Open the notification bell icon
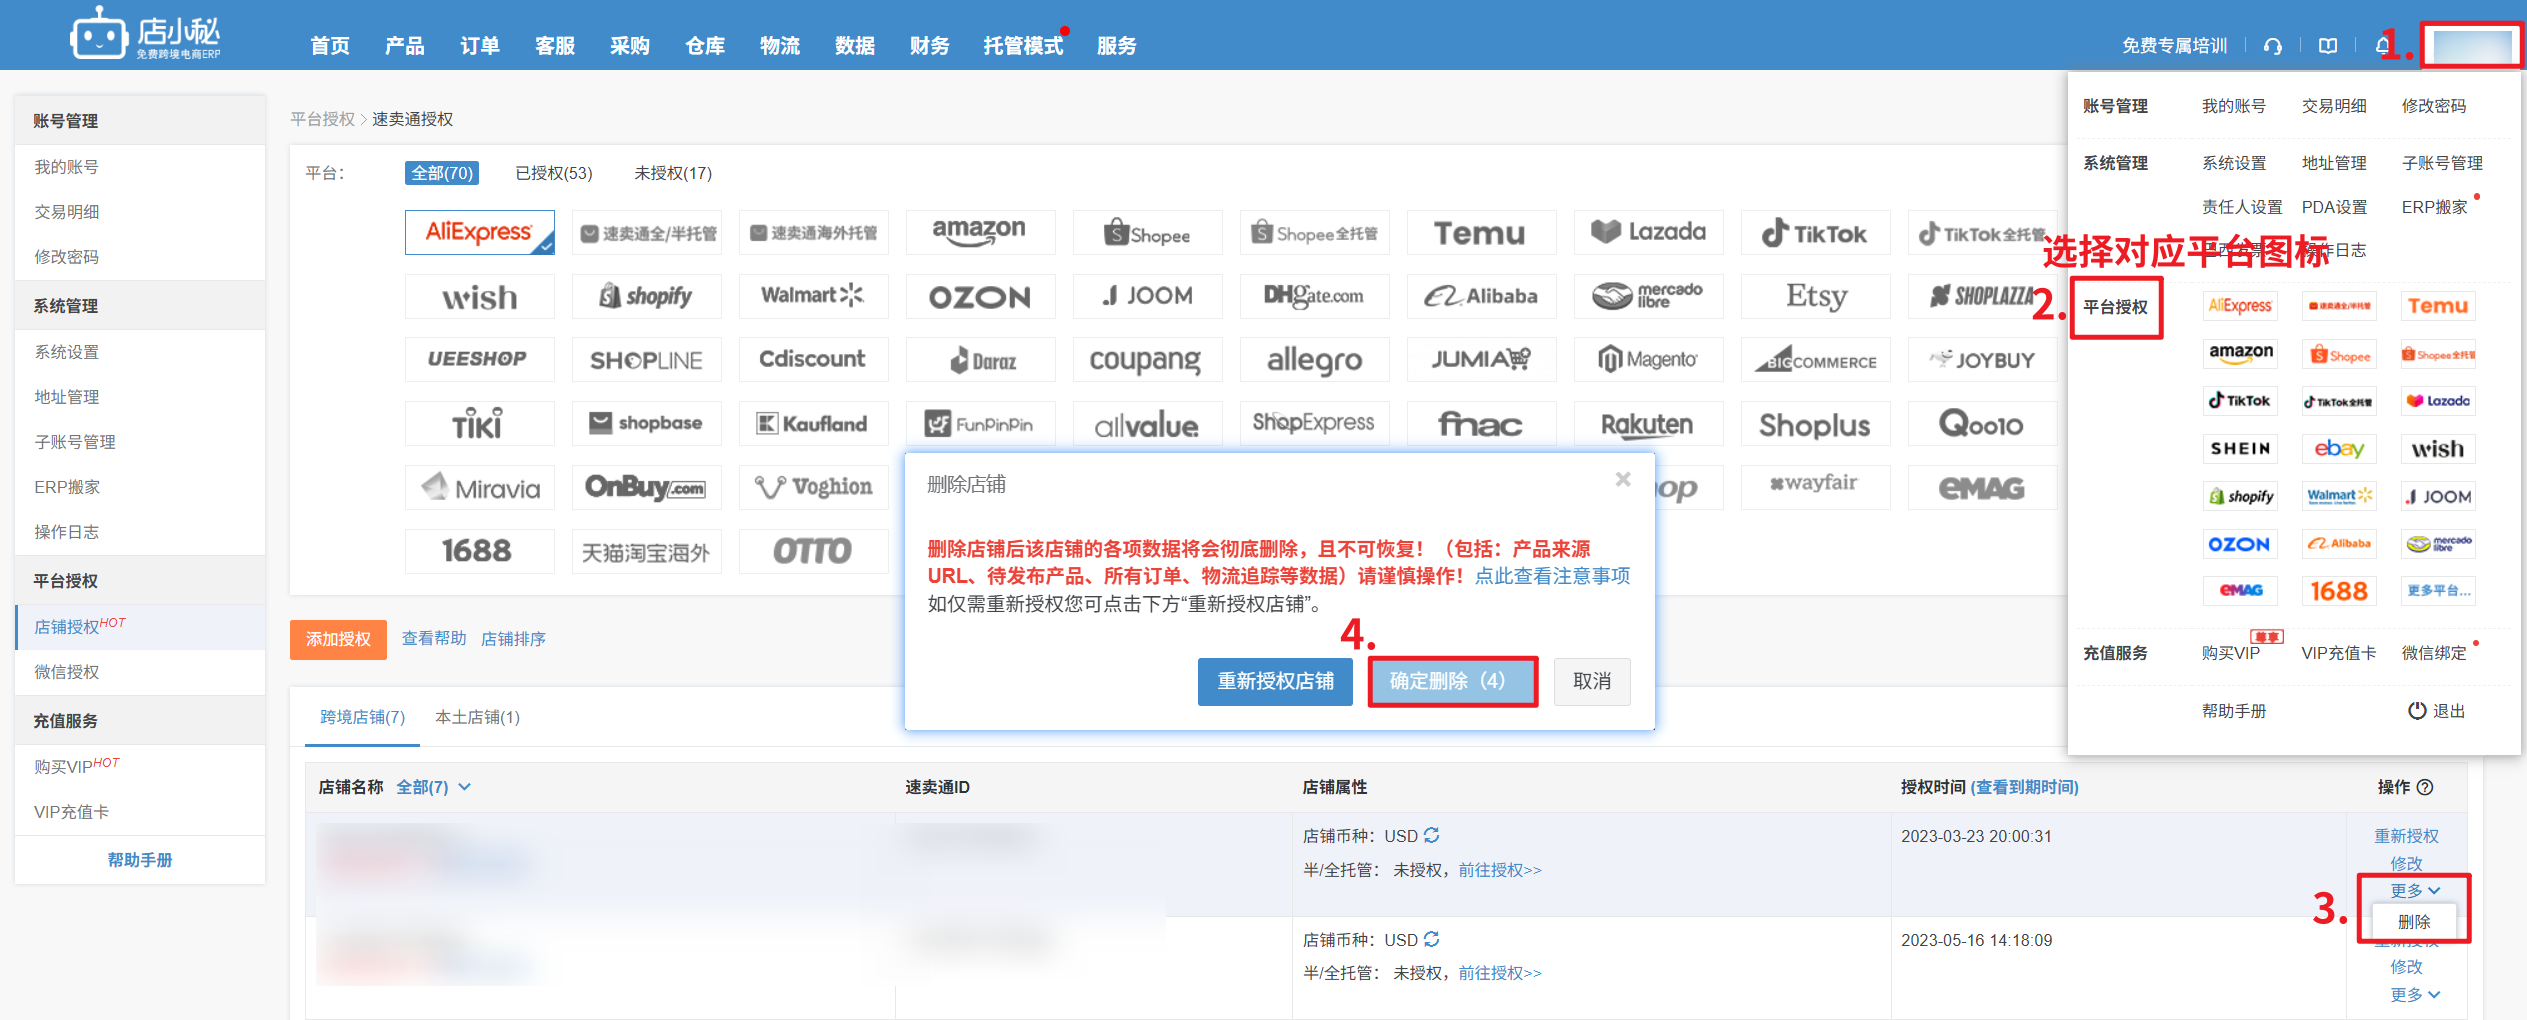This screenshot has width=2527, height=1020. coord(2383,46)
